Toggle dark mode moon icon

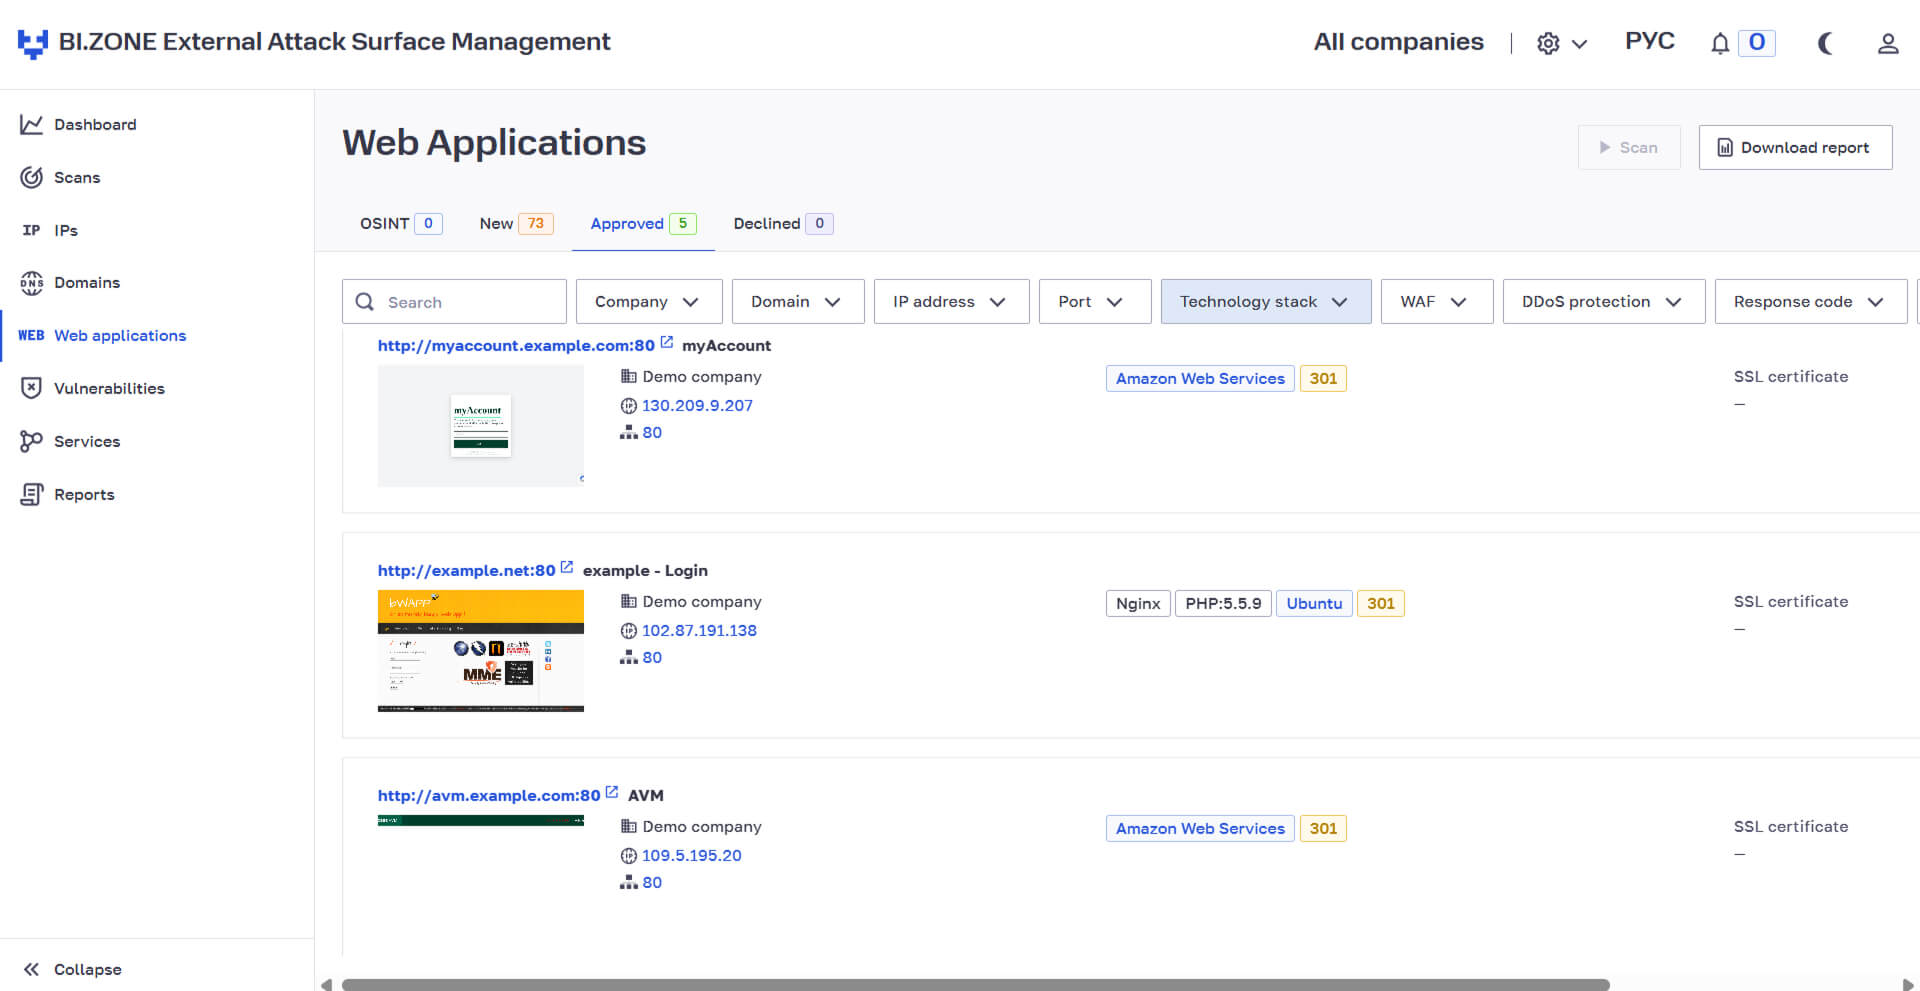(x=1825, y=43)
